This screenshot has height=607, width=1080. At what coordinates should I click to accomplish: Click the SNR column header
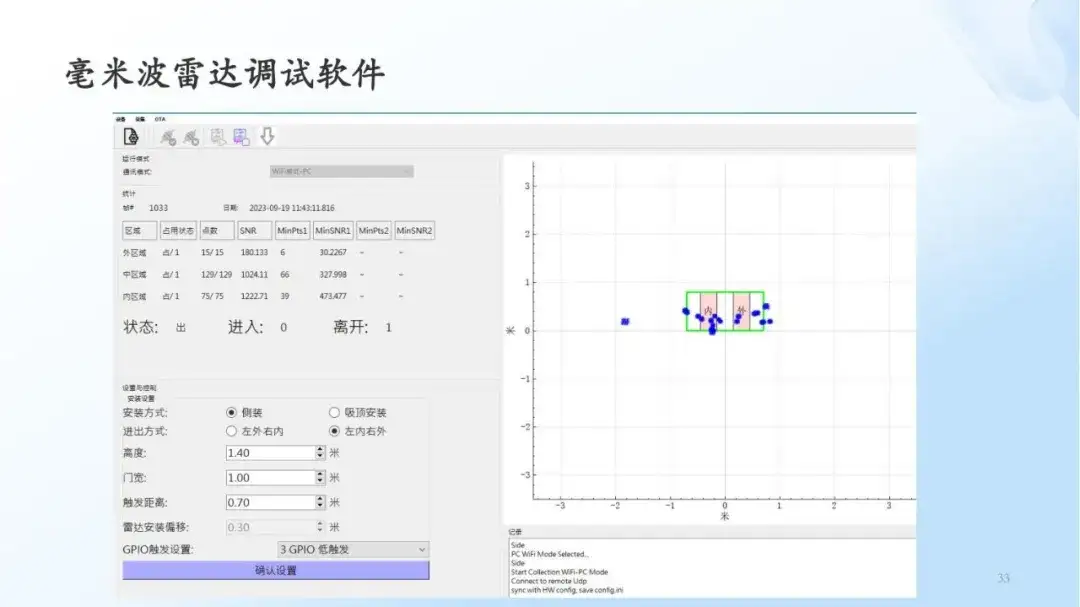click(254, 231)
